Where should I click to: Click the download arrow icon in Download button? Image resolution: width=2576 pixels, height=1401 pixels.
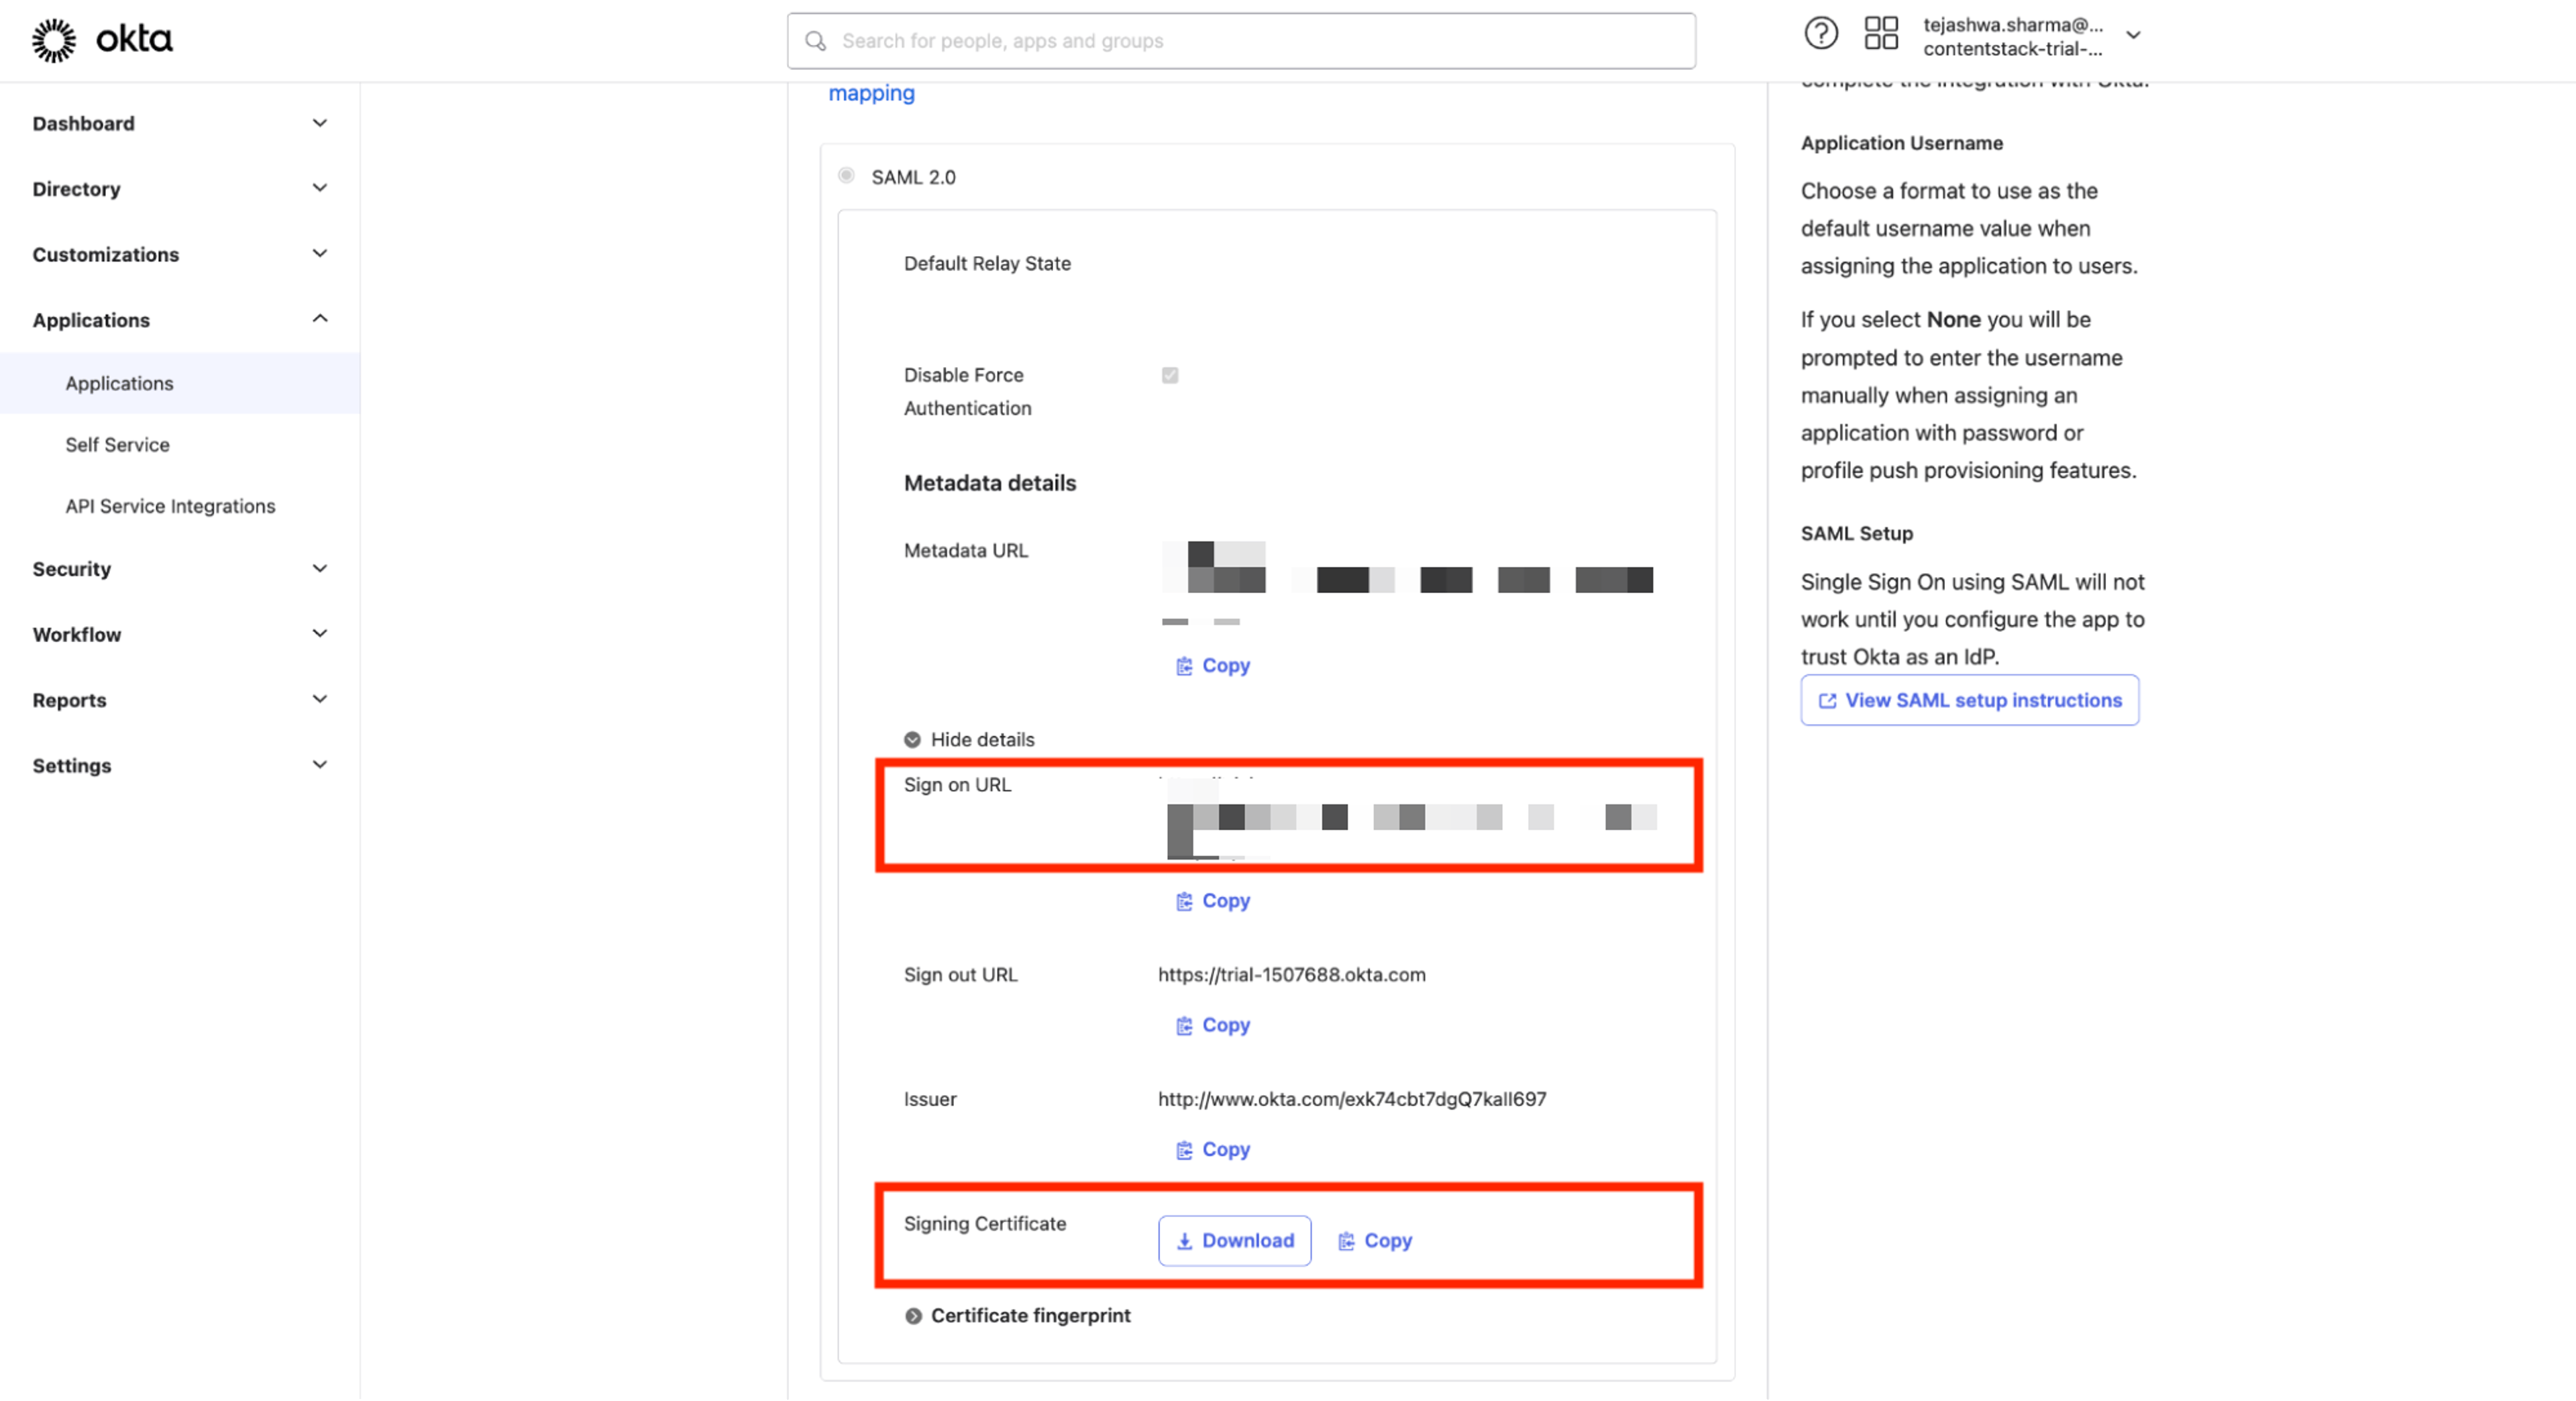pos(1184,1241)
